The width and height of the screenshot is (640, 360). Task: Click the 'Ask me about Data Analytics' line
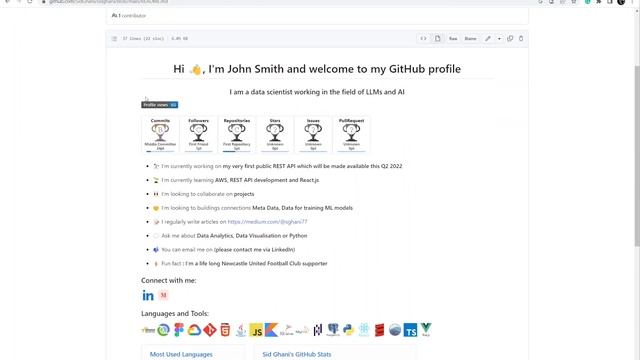(234, 236)
